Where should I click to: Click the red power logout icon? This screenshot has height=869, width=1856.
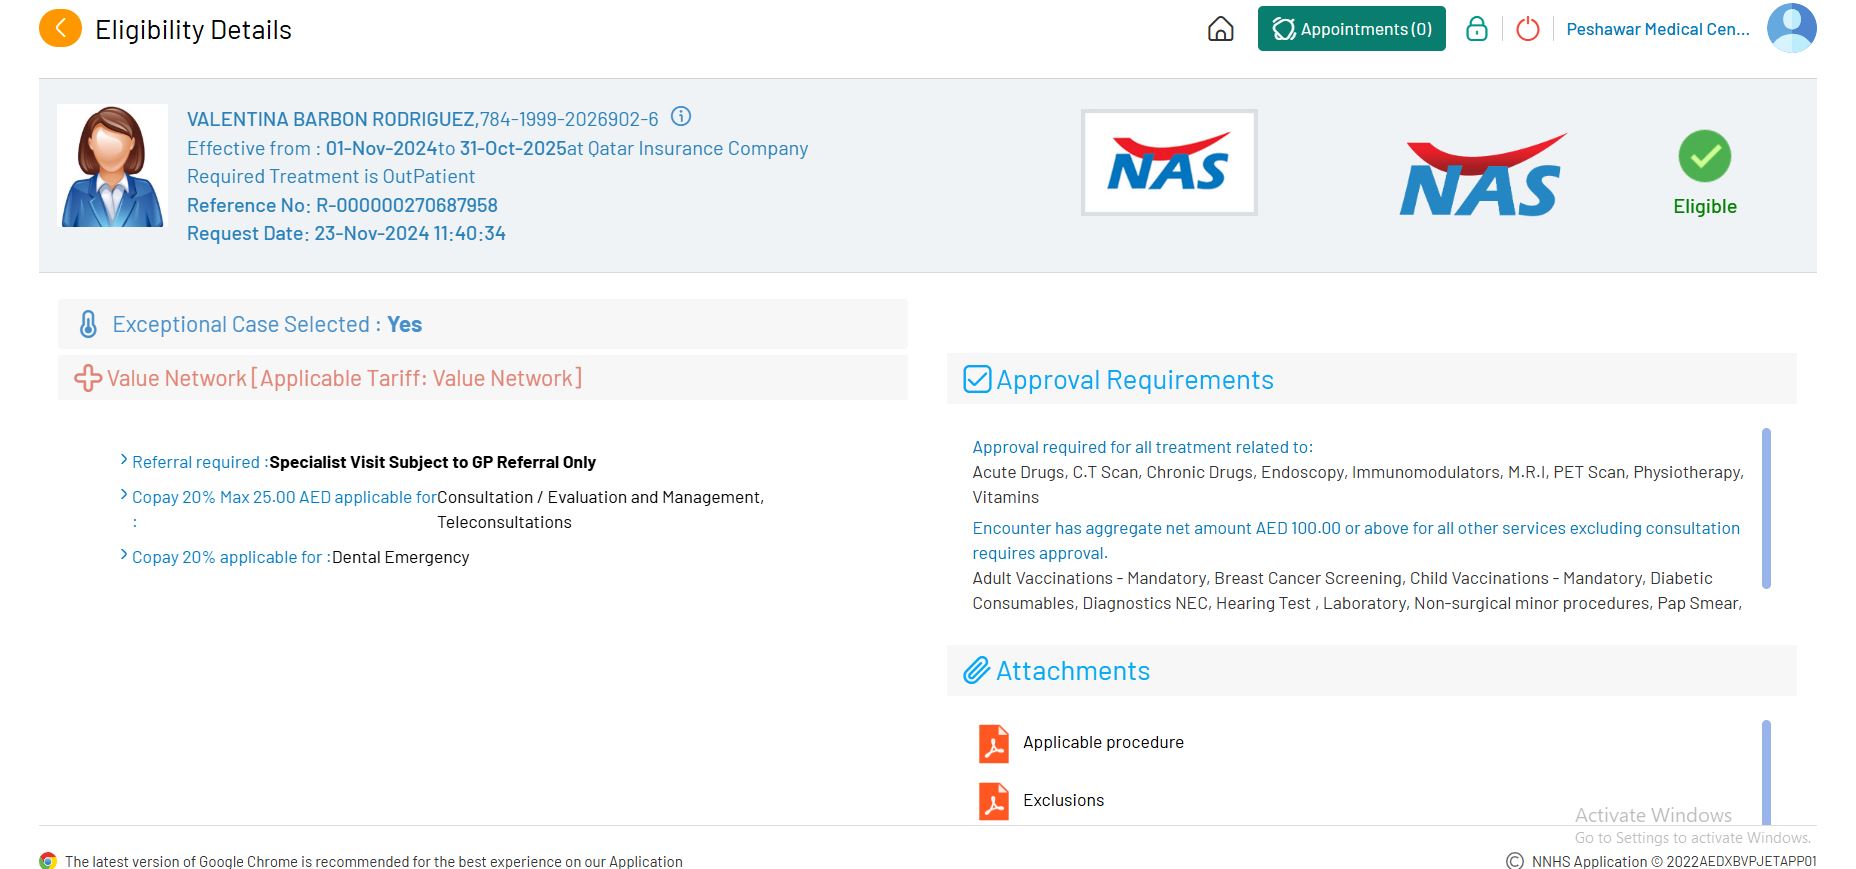[x=1527, y=29]
